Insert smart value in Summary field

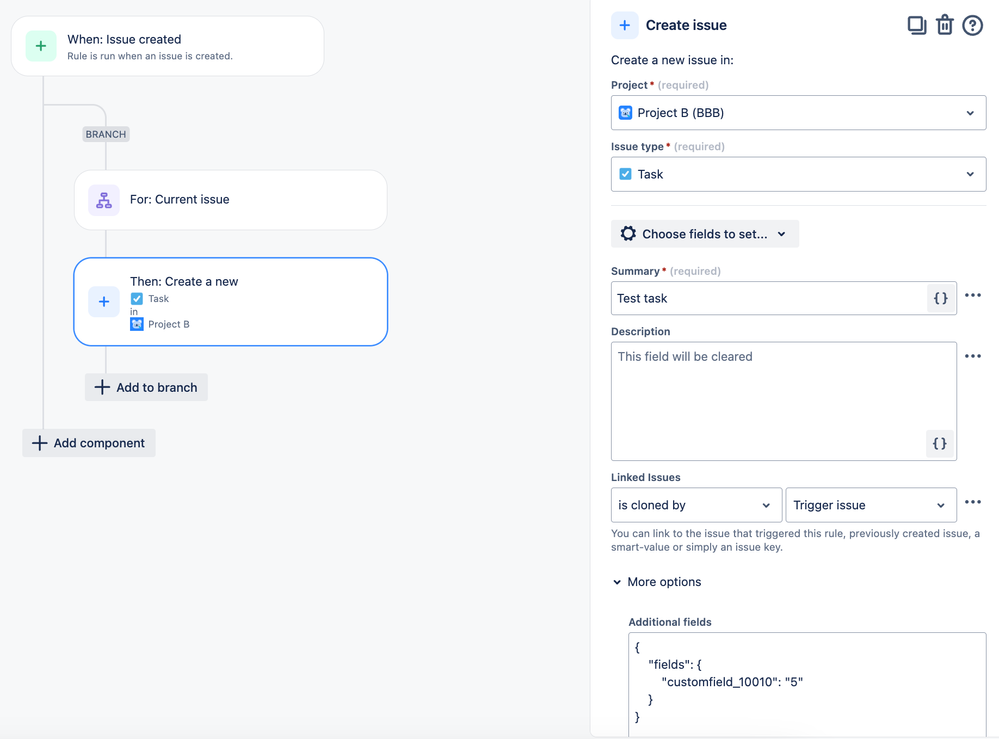click(x=940, y=298)
